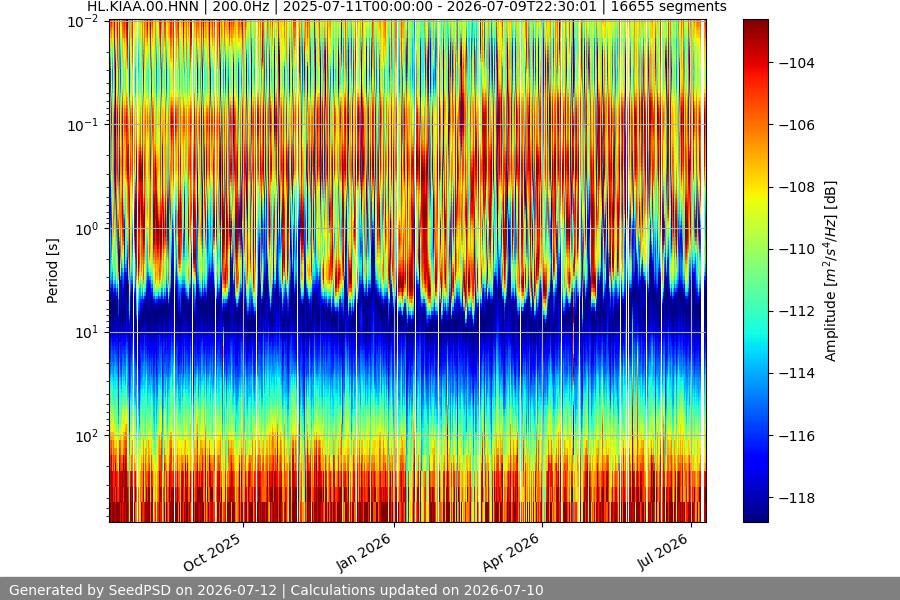Click the 10^1 period tick label
Image resolution: width=900 pixels, height=600 pixels.
[86, 332]
